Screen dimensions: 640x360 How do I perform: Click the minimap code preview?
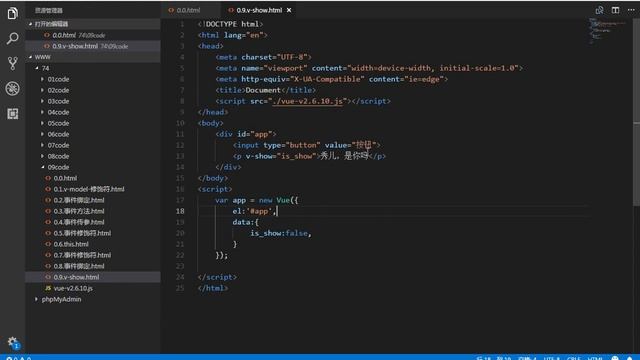607,31
